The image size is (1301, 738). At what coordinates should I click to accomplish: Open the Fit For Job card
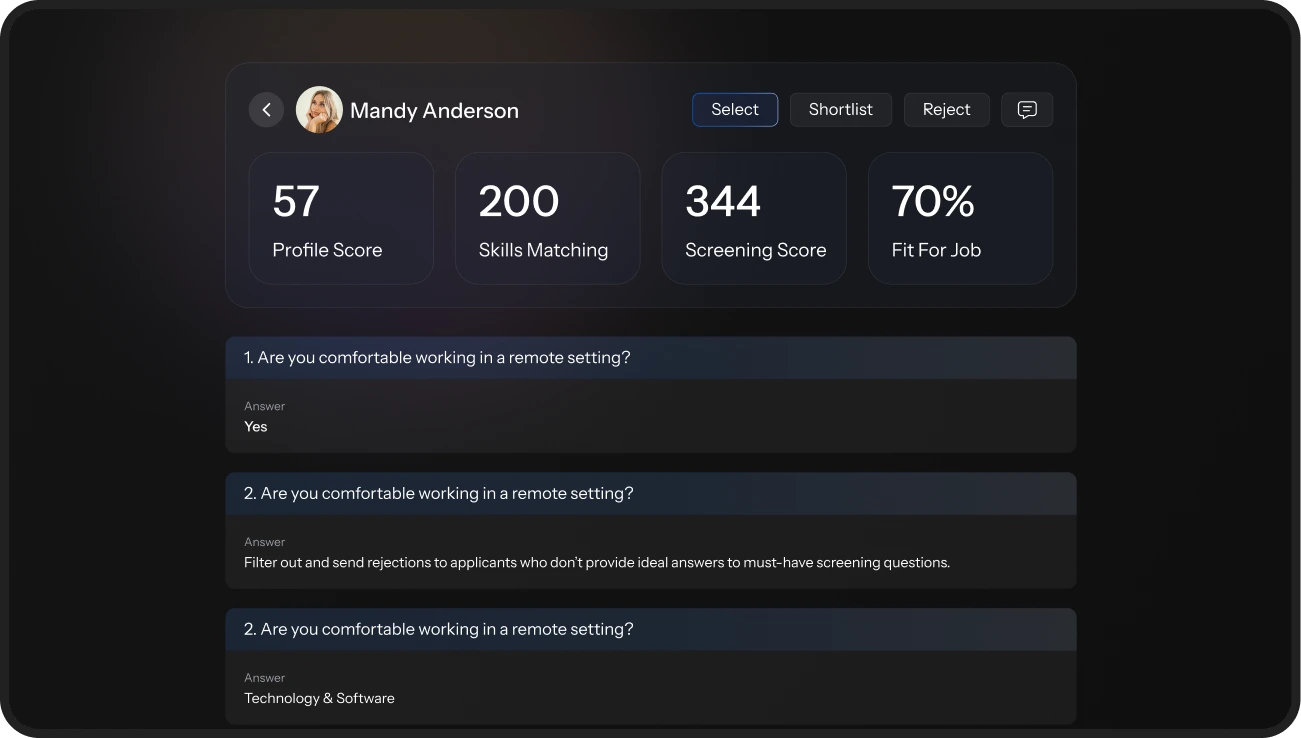click(960, 218)
